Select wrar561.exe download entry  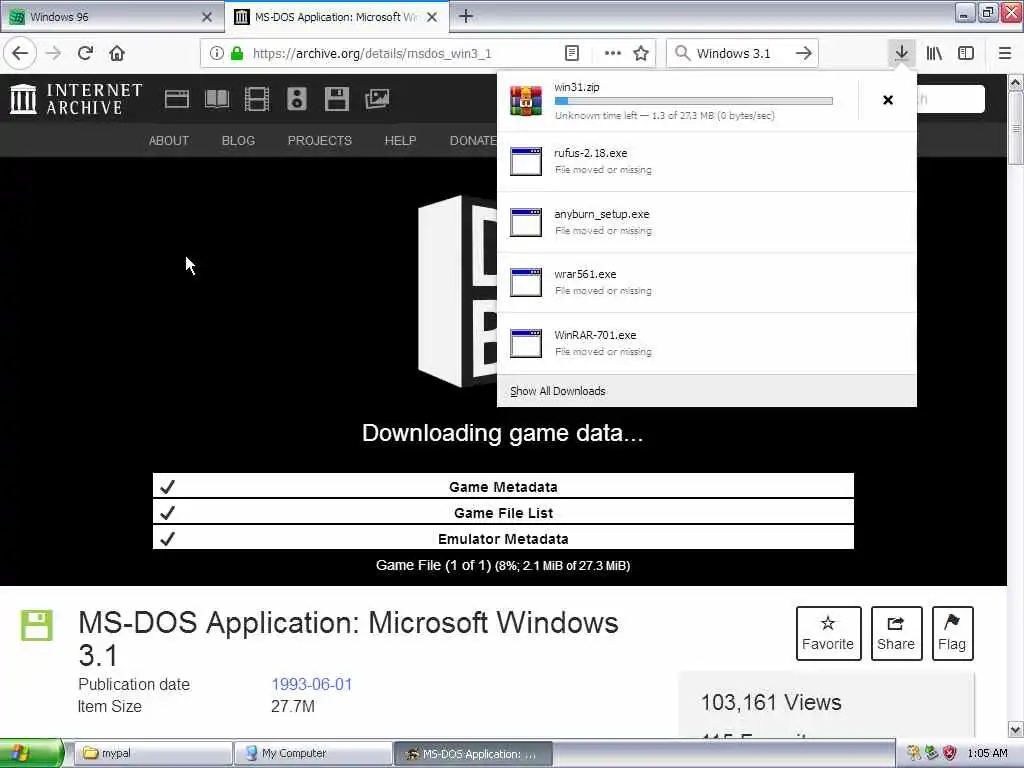[707, 282]
